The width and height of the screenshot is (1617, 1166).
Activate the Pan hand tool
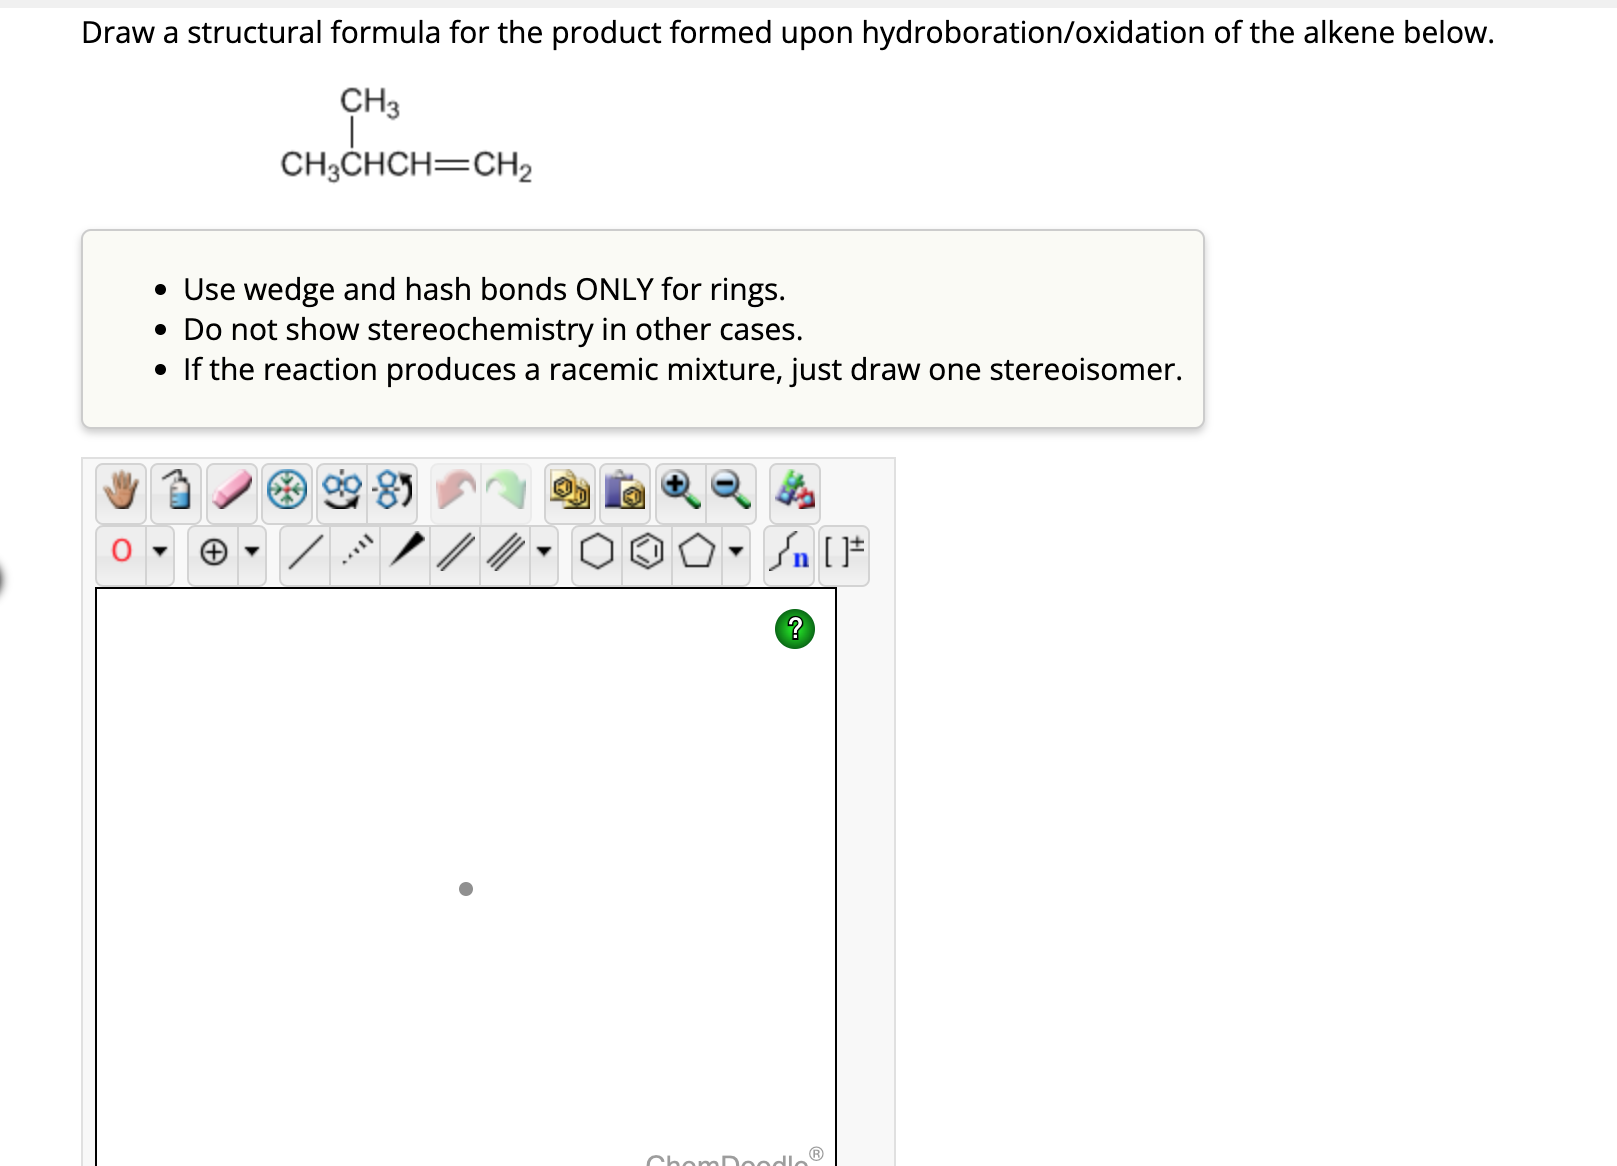120,490
